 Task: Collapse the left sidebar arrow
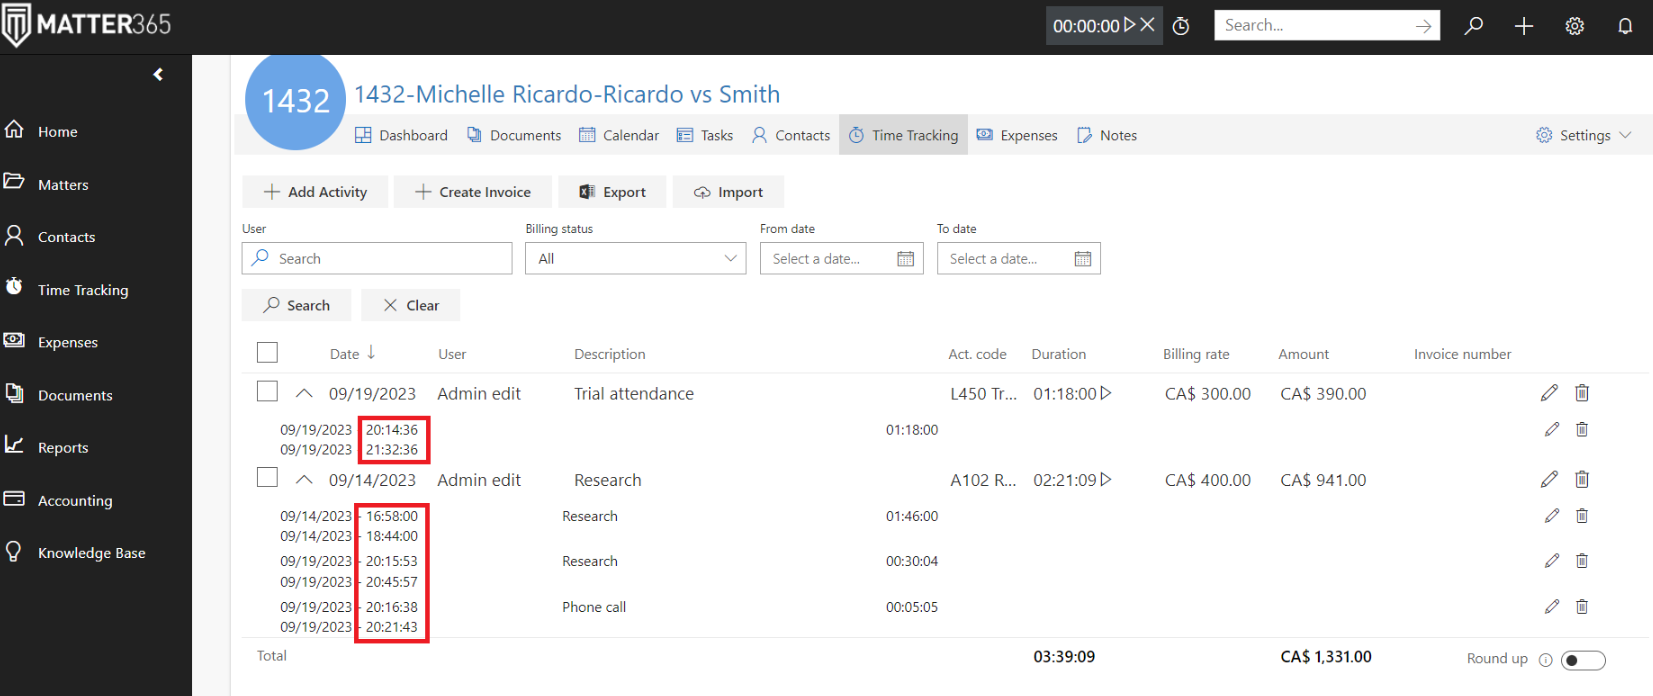pyautogui.click(x=158, y=75)
